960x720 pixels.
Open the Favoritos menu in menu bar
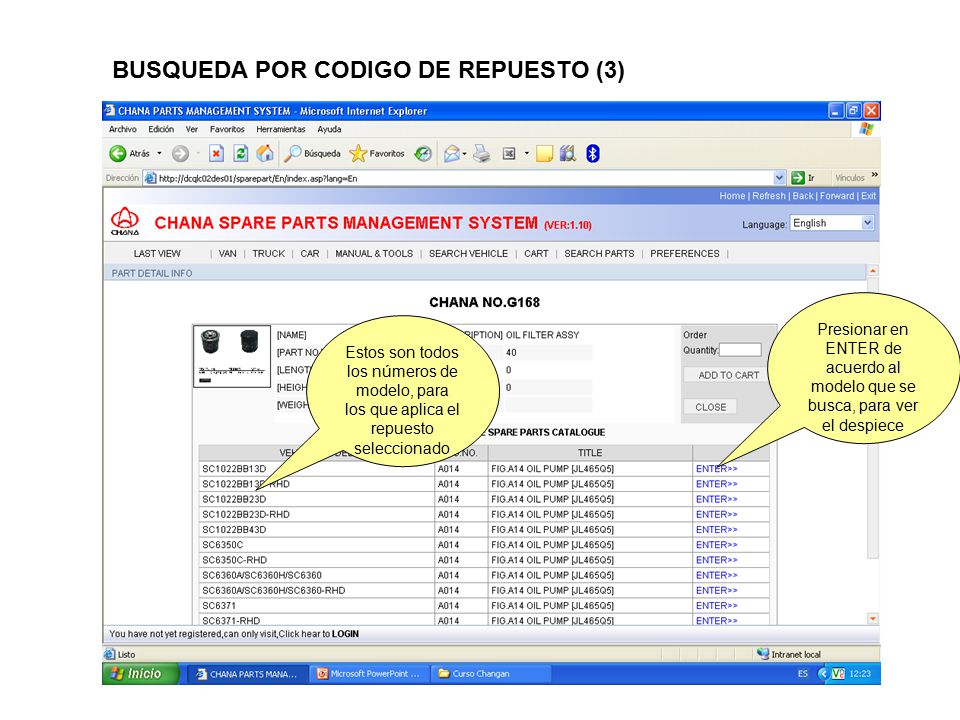point(227,129)
